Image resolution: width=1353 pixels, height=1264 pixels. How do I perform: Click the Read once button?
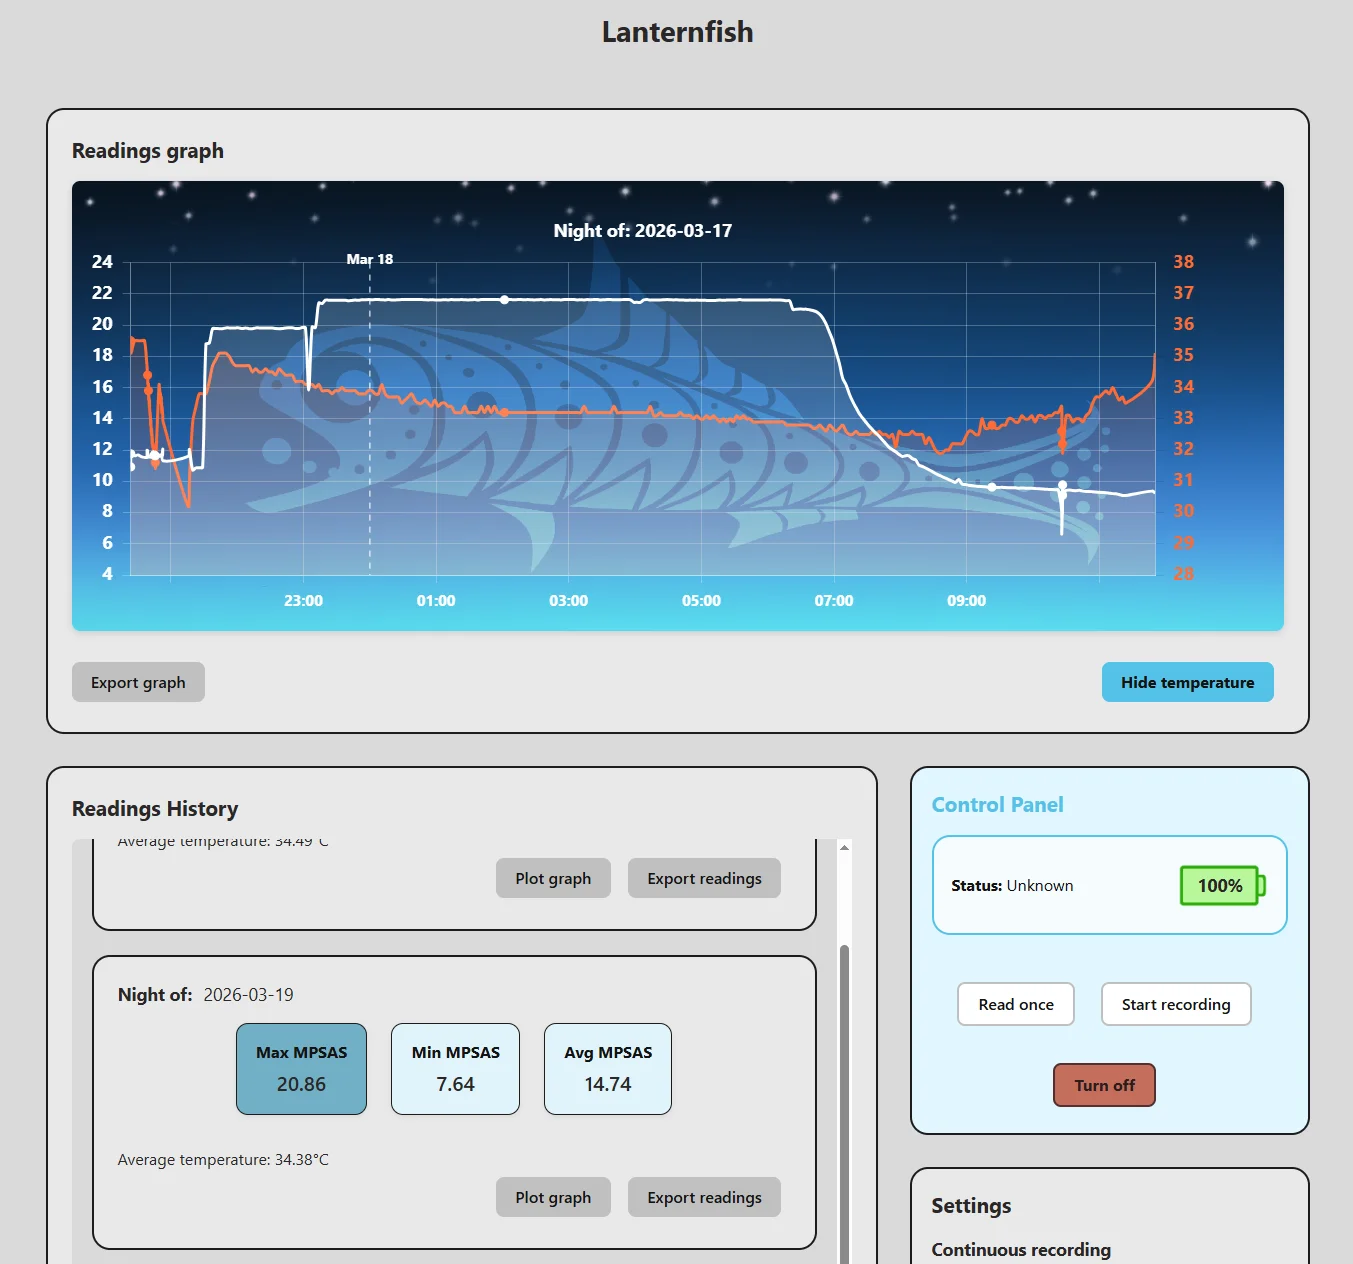1016,1004
